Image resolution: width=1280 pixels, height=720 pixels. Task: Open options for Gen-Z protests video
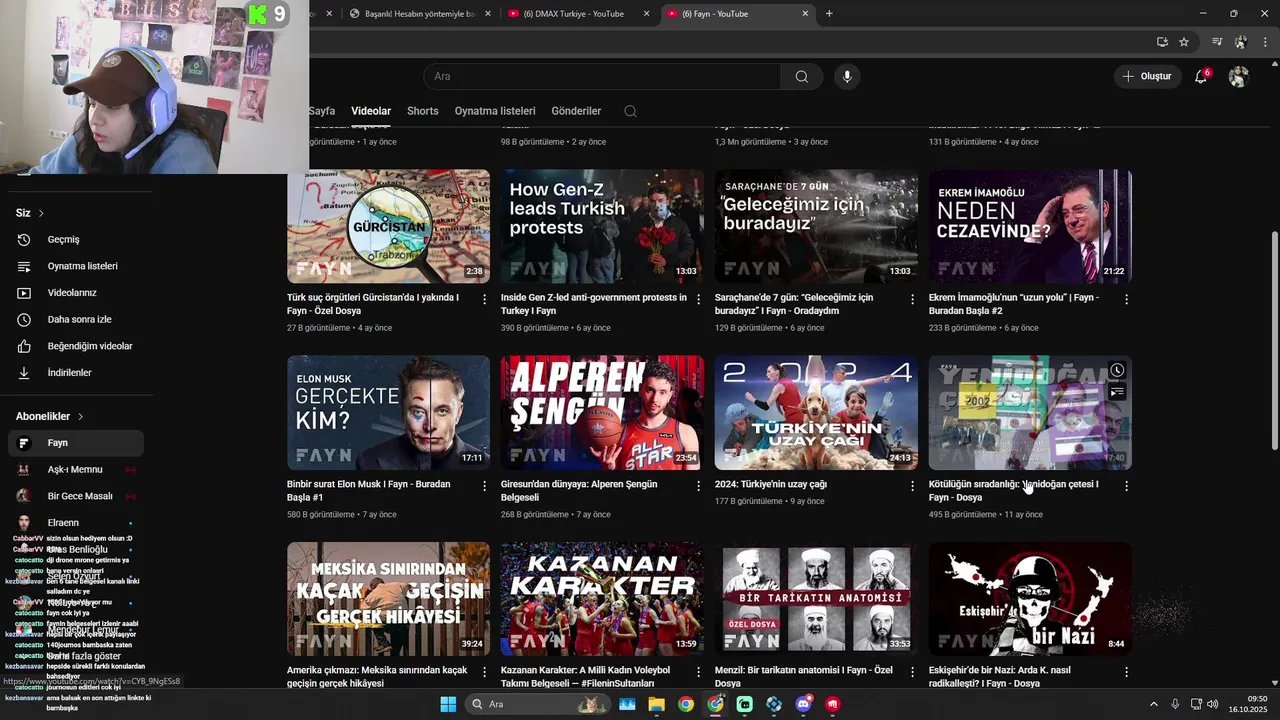click(x=699, y=299)
